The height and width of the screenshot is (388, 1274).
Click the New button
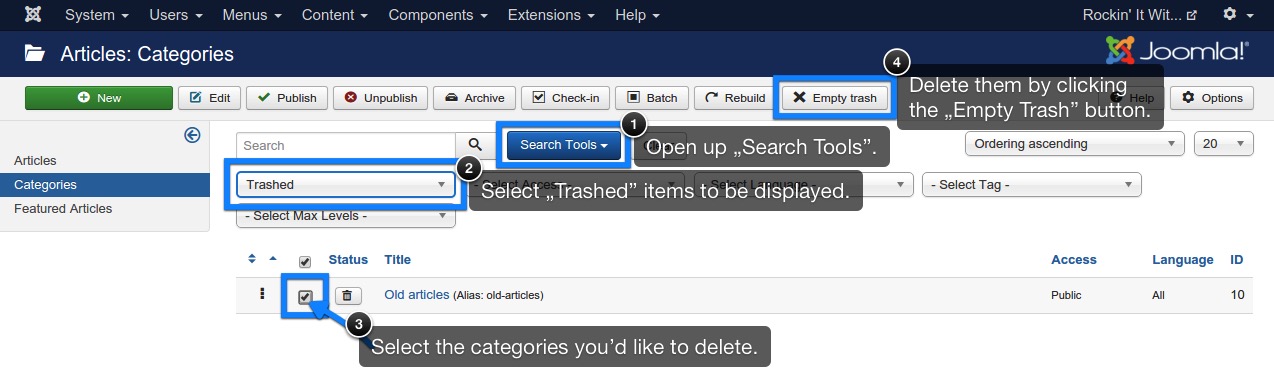(x=99, y=98)
